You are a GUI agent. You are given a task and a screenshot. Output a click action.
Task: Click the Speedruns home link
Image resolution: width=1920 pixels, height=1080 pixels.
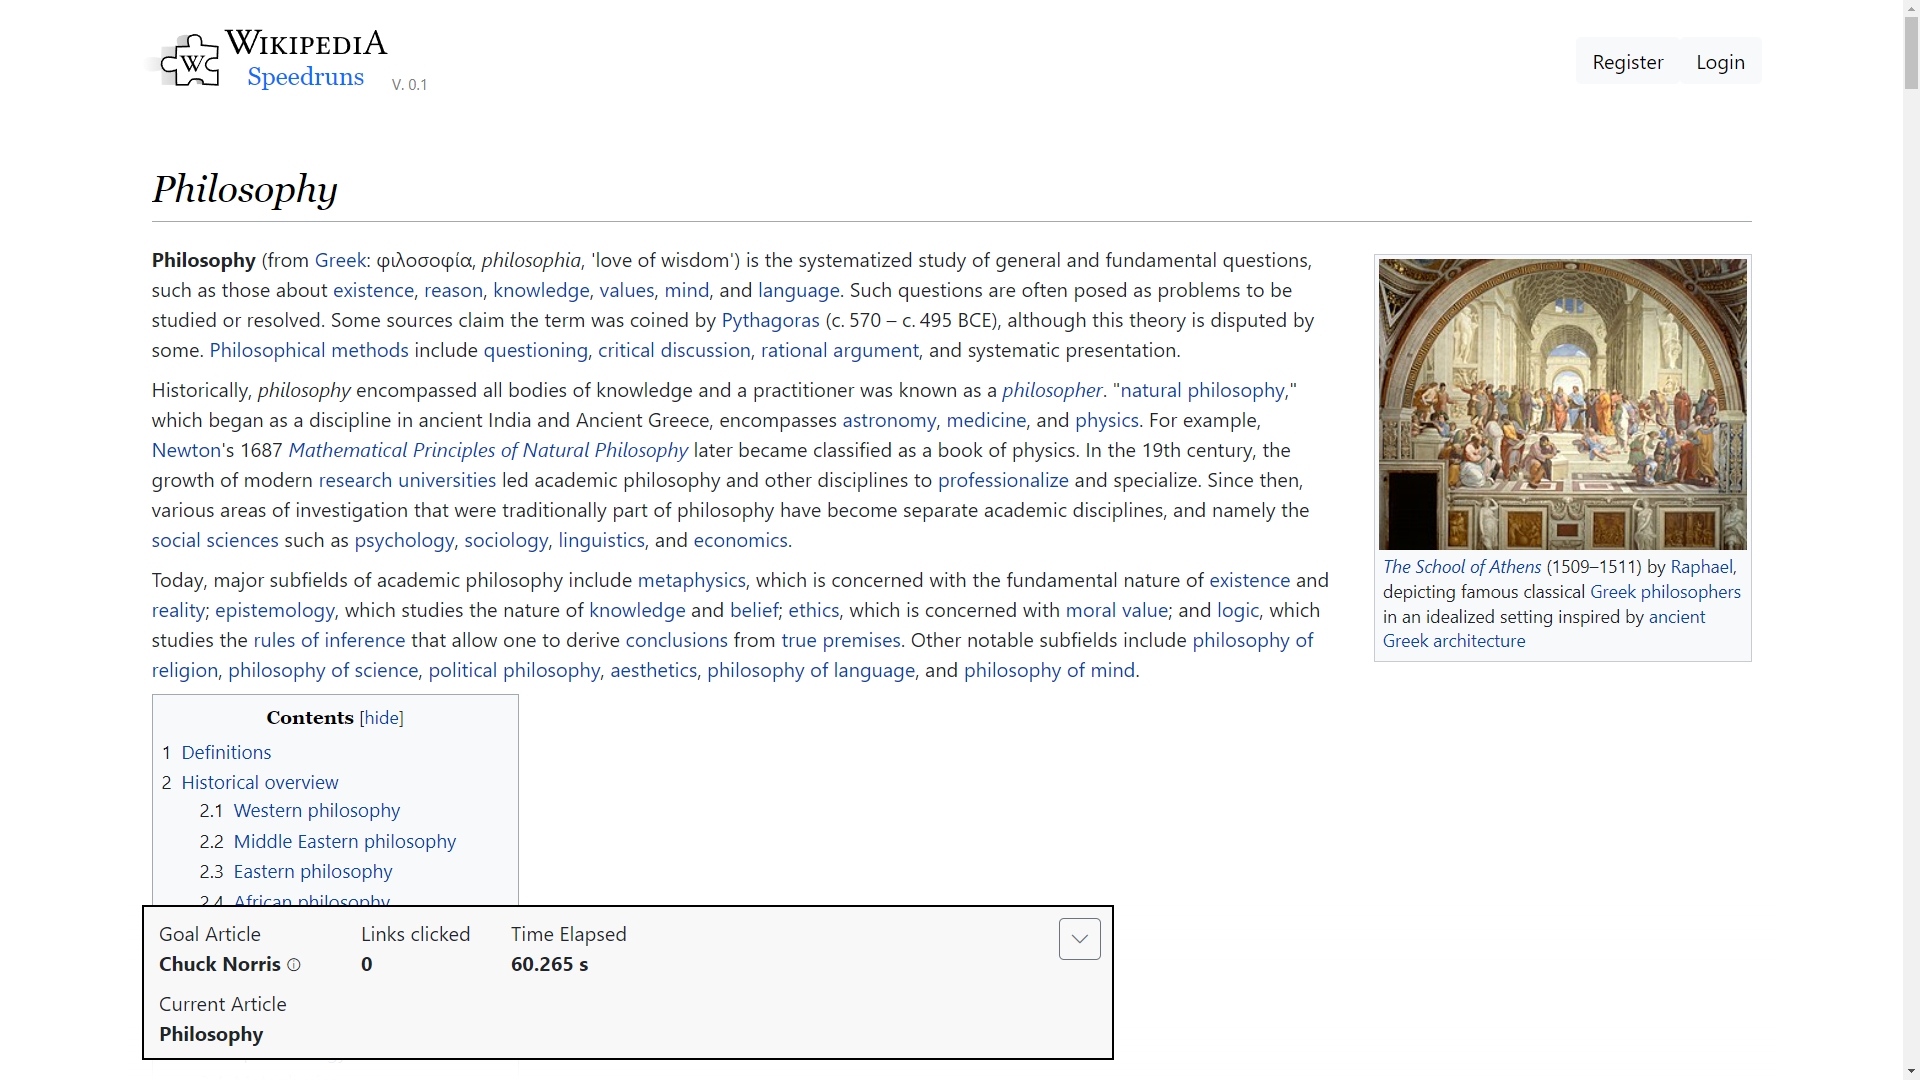pyautogui.click(x=305, y=77)
